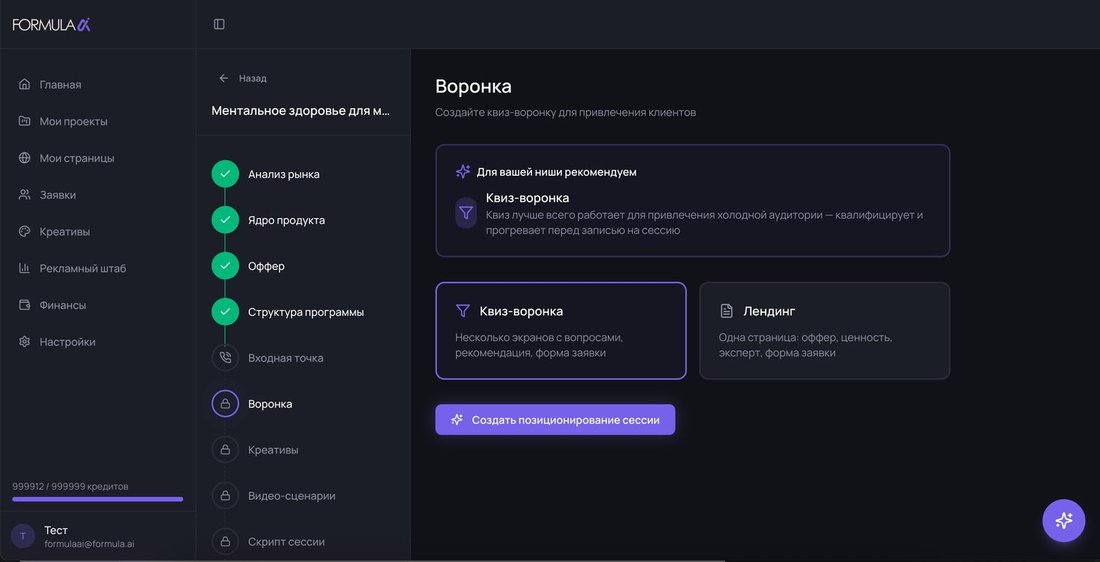Image resolution: width=1100 pixels, height=562 pixels.
Task: Click the wallet icon beside Финансы
Action: (25, 305)
